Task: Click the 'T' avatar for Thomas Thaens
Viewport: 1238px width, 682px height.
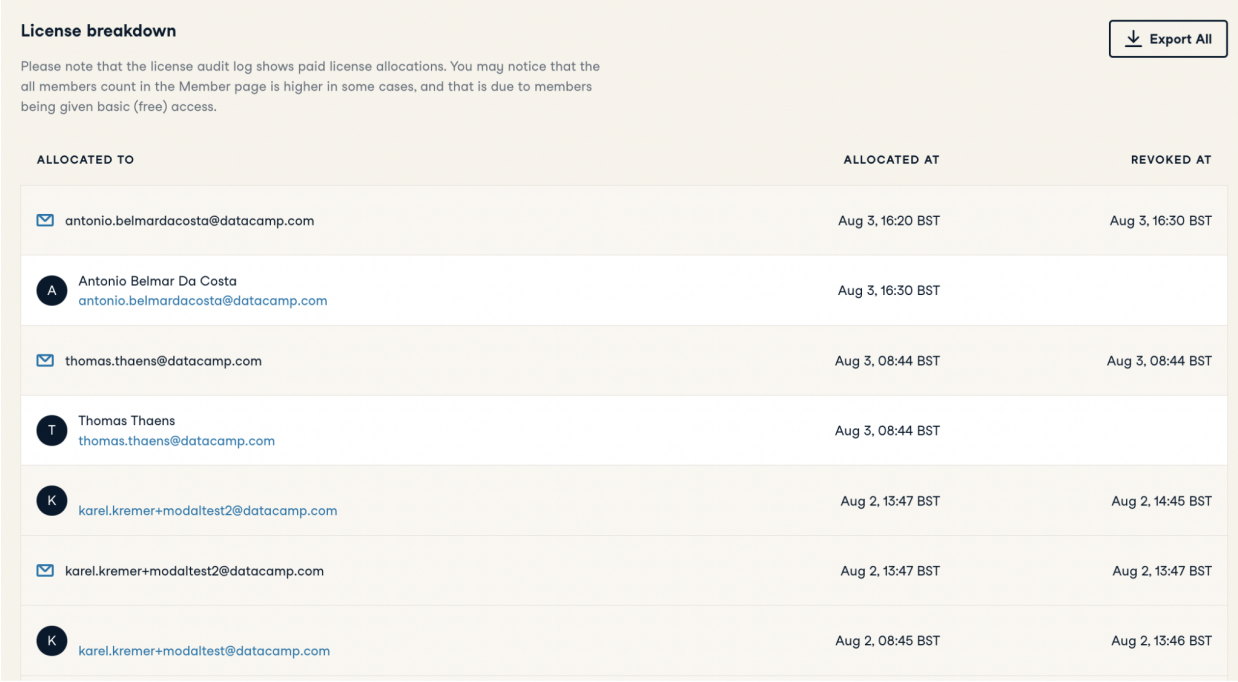Action: click(52, 431)
